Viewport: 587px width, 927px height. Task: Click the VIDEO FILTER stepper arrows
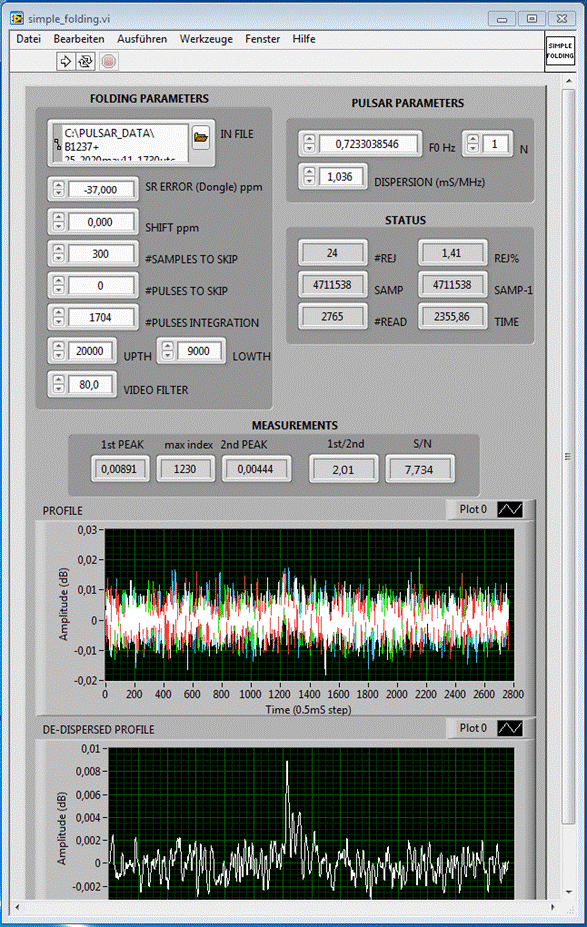click(x=59, y=385)
